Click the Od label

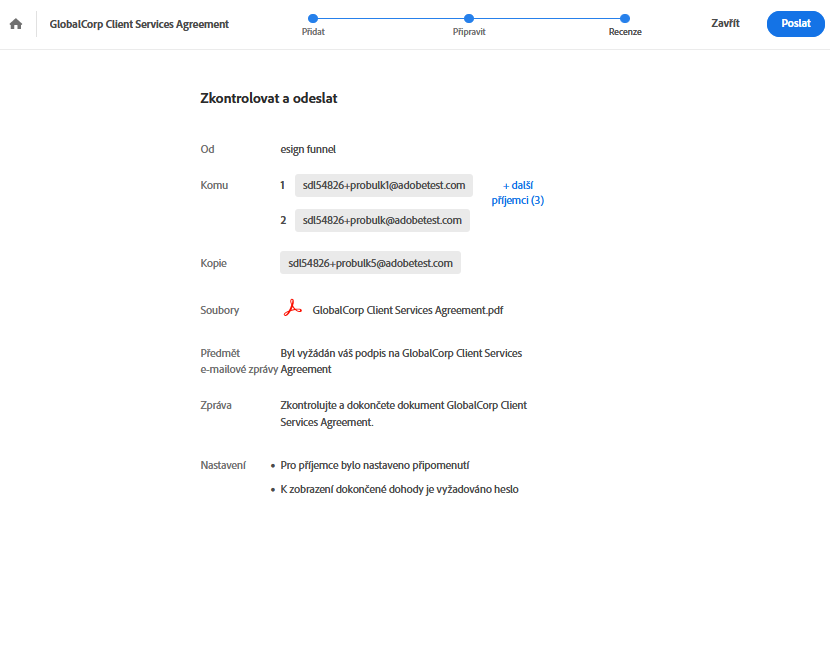pos(207,149)
